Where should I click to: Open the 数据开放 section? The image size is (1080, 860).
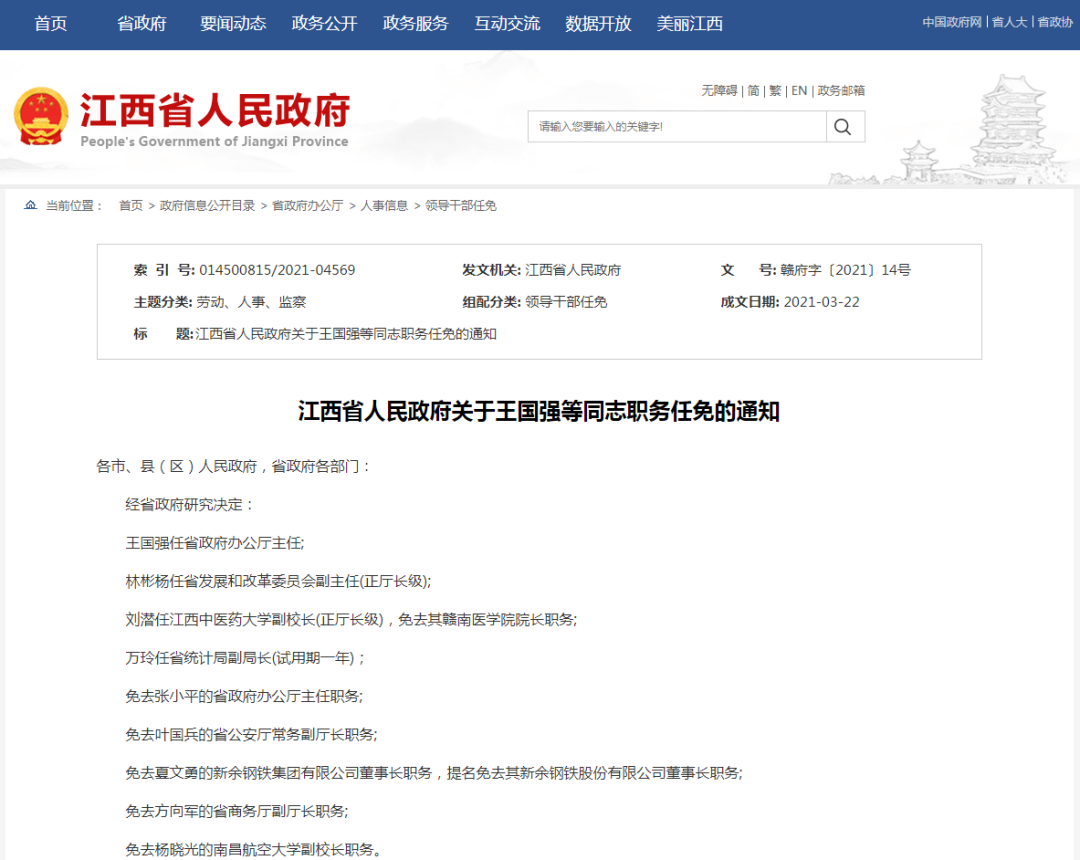(597, 23)
